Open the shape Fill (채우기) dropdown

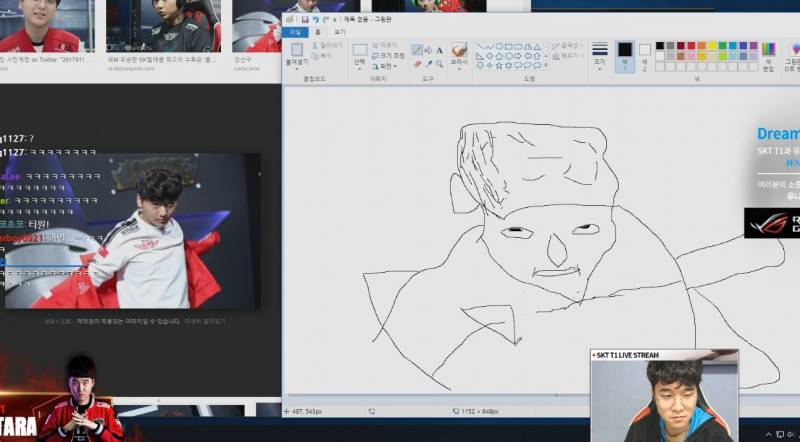pyautogui.click(x=567, y=56)
